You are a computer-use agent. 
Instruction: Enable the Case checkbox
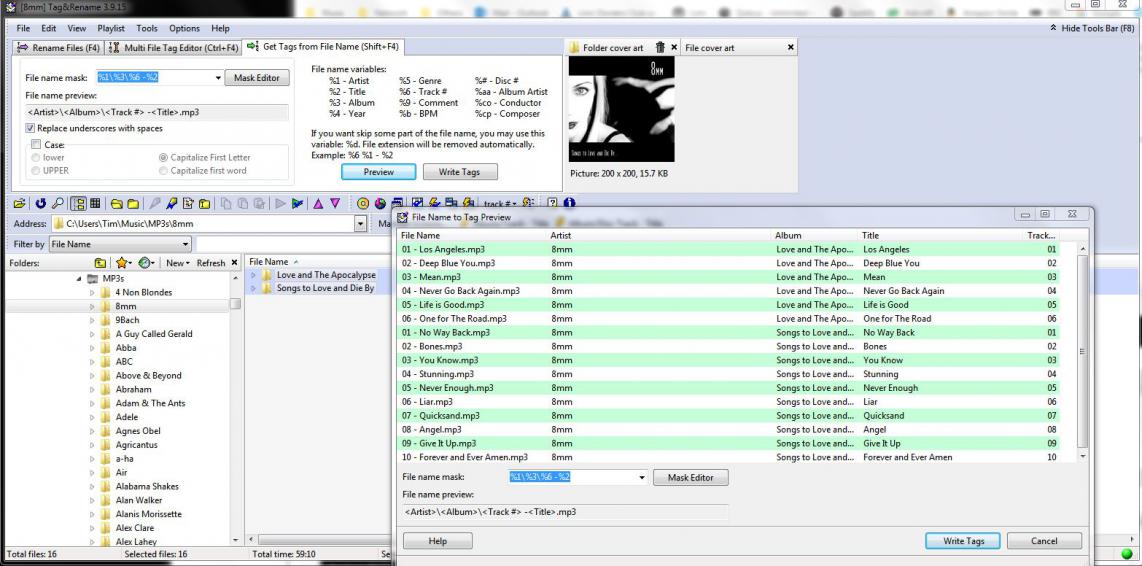pos(37,145)
